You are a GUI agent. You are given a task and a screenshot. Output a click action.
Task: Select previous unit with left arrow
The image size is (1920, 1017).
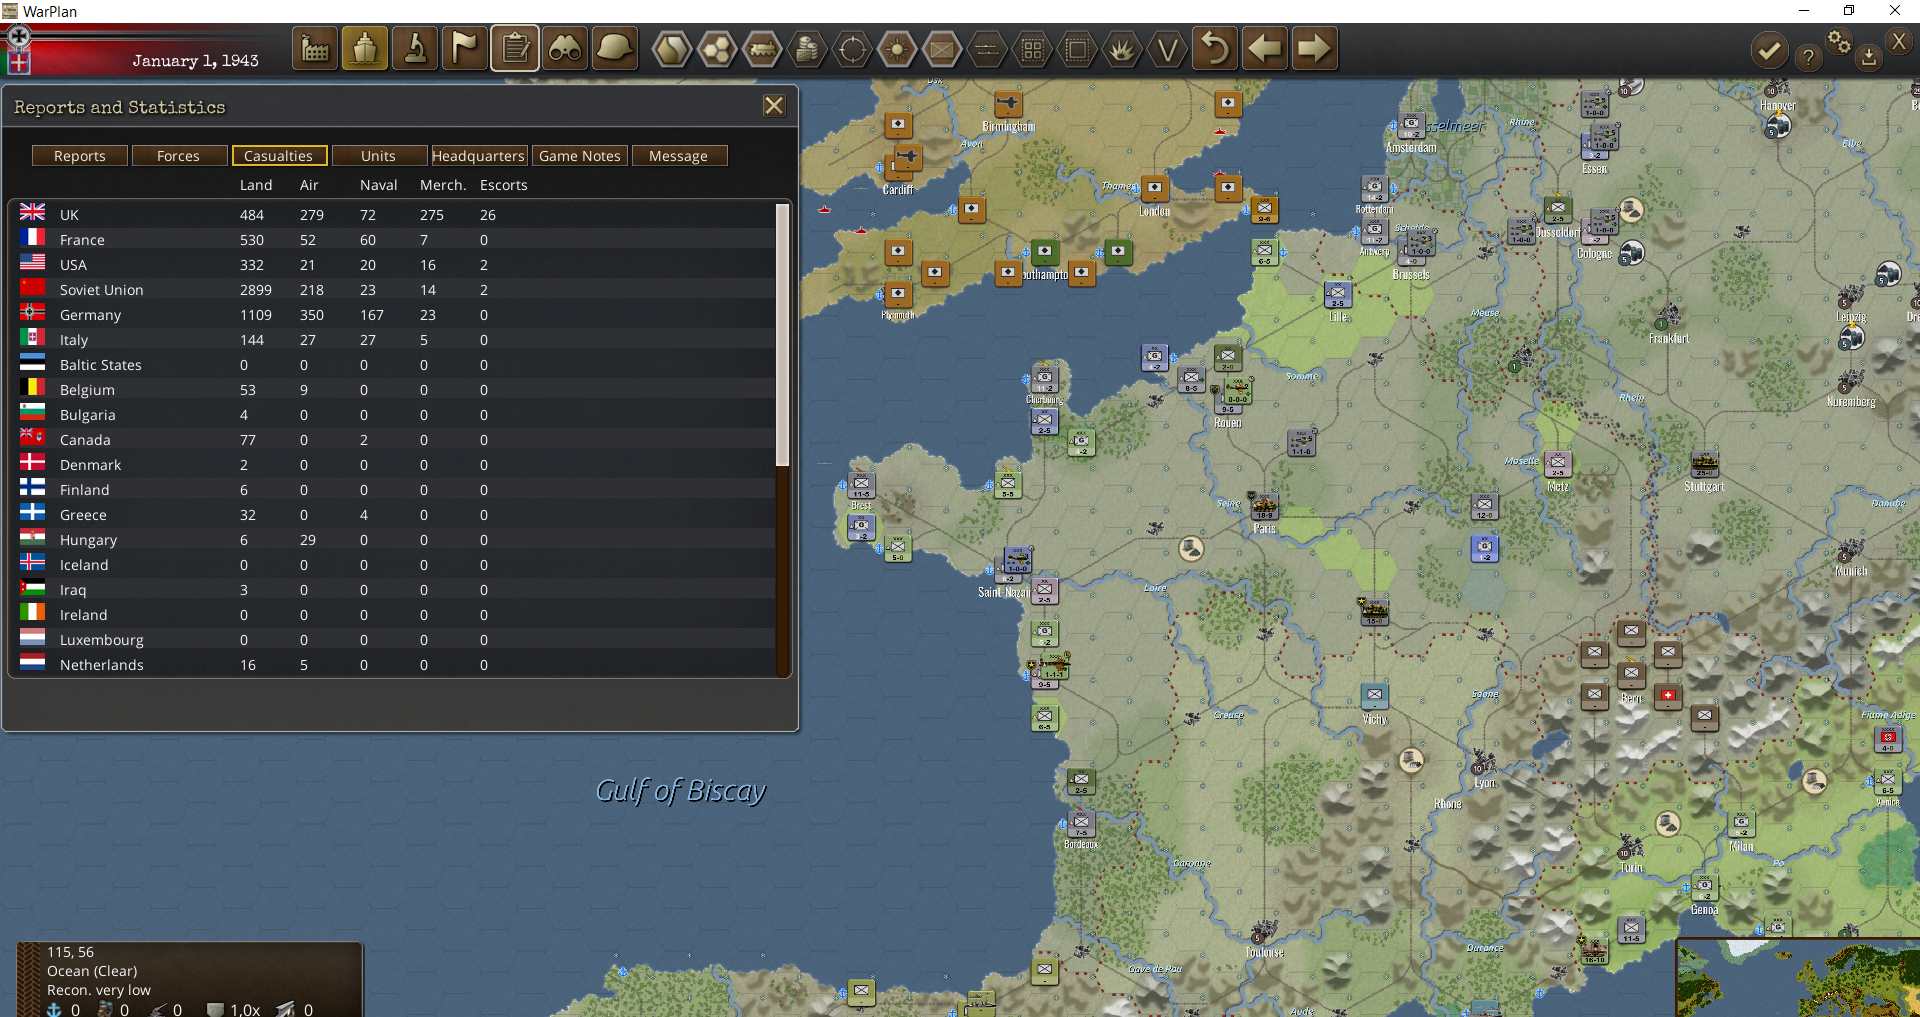click(x=1265, y=49)
